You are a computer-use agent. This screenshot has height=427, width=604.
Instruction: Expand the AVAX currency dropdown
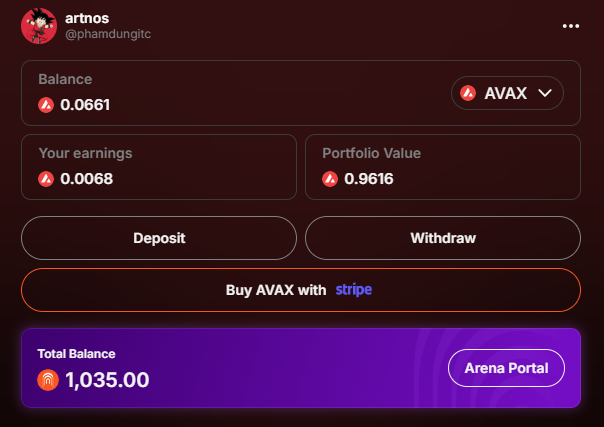pyautogui.click(x=507, y=93)
